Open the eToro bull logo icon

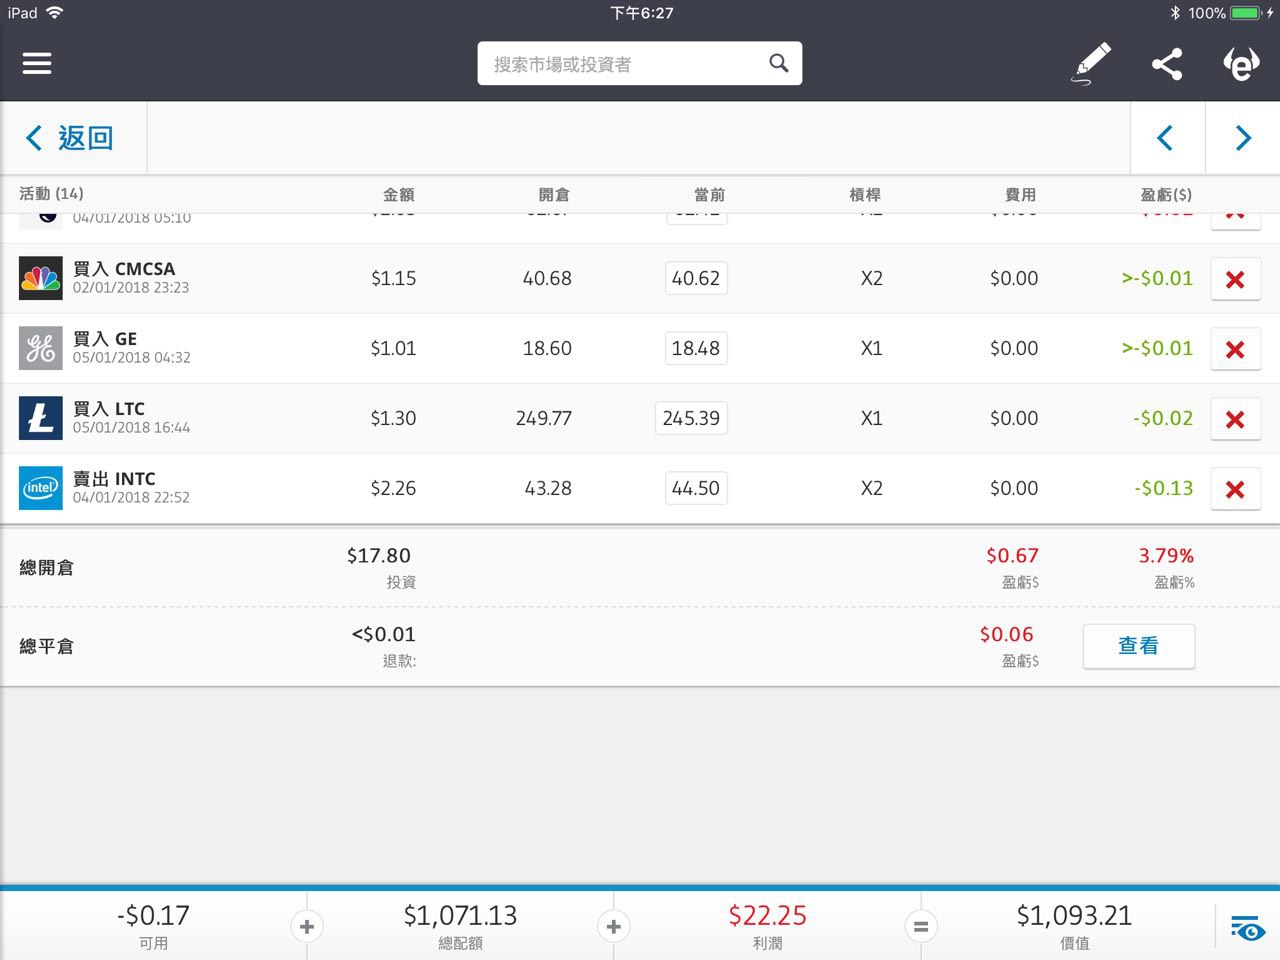tap(1242, 64)
